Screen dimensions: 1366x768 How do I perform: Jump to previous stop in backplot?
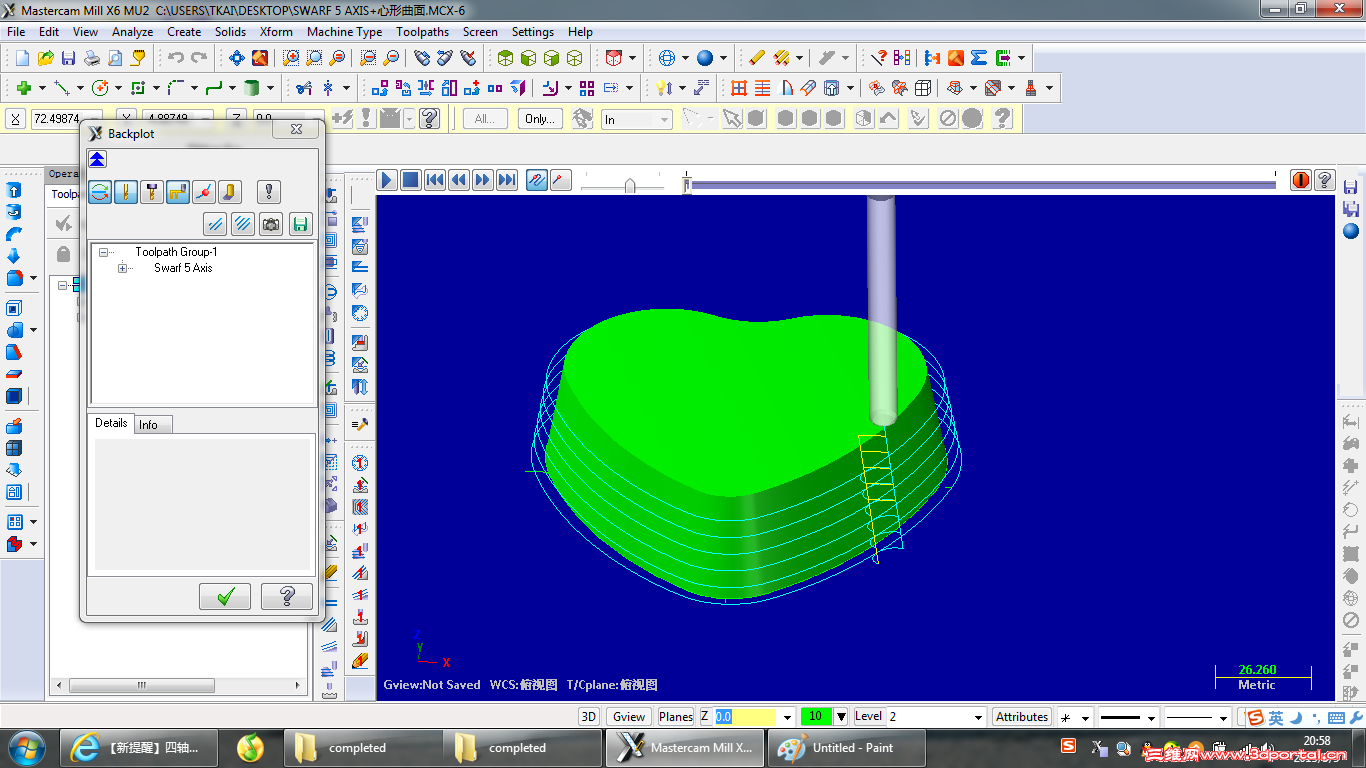coord(435,180)
